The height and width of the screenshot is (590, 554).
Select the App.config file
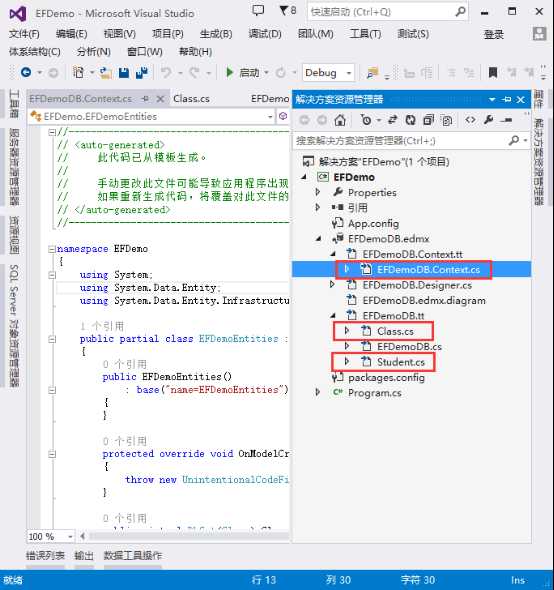(373, 224)
